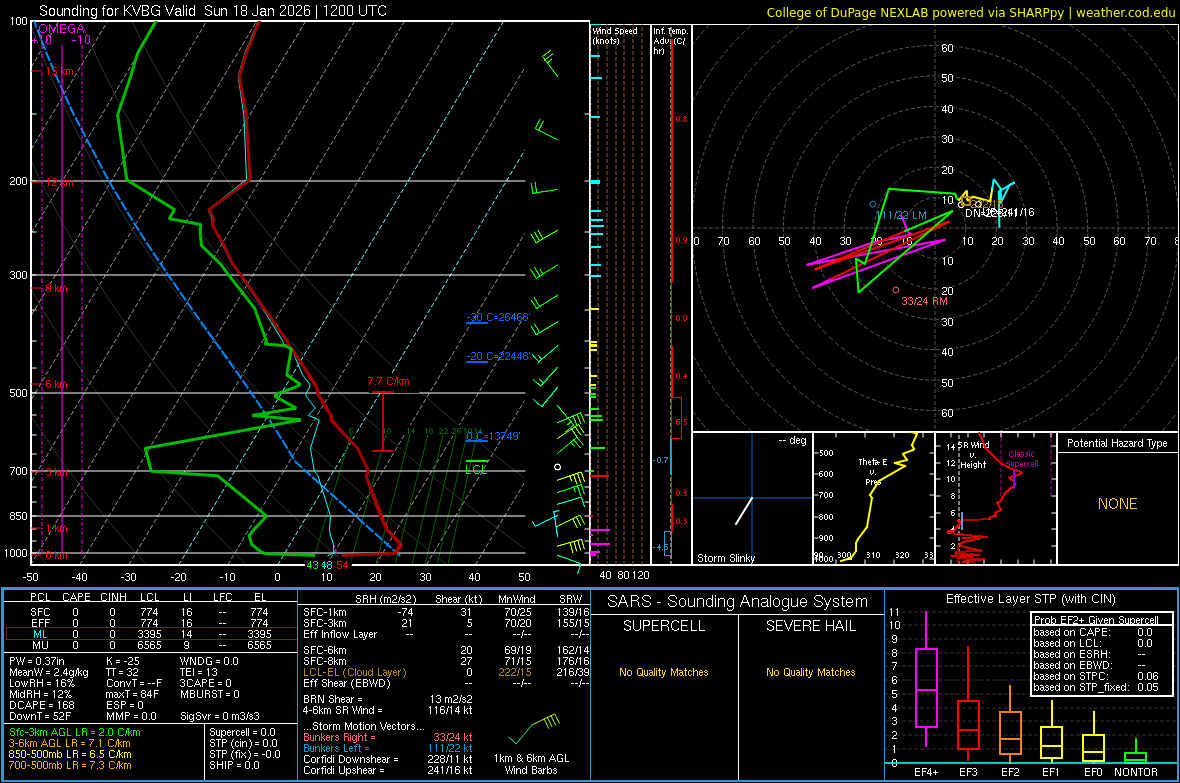Viewport: 1180px width, 783px height.
Task: Click the BRN Shear value row
Action: click(x=388, y=699)
